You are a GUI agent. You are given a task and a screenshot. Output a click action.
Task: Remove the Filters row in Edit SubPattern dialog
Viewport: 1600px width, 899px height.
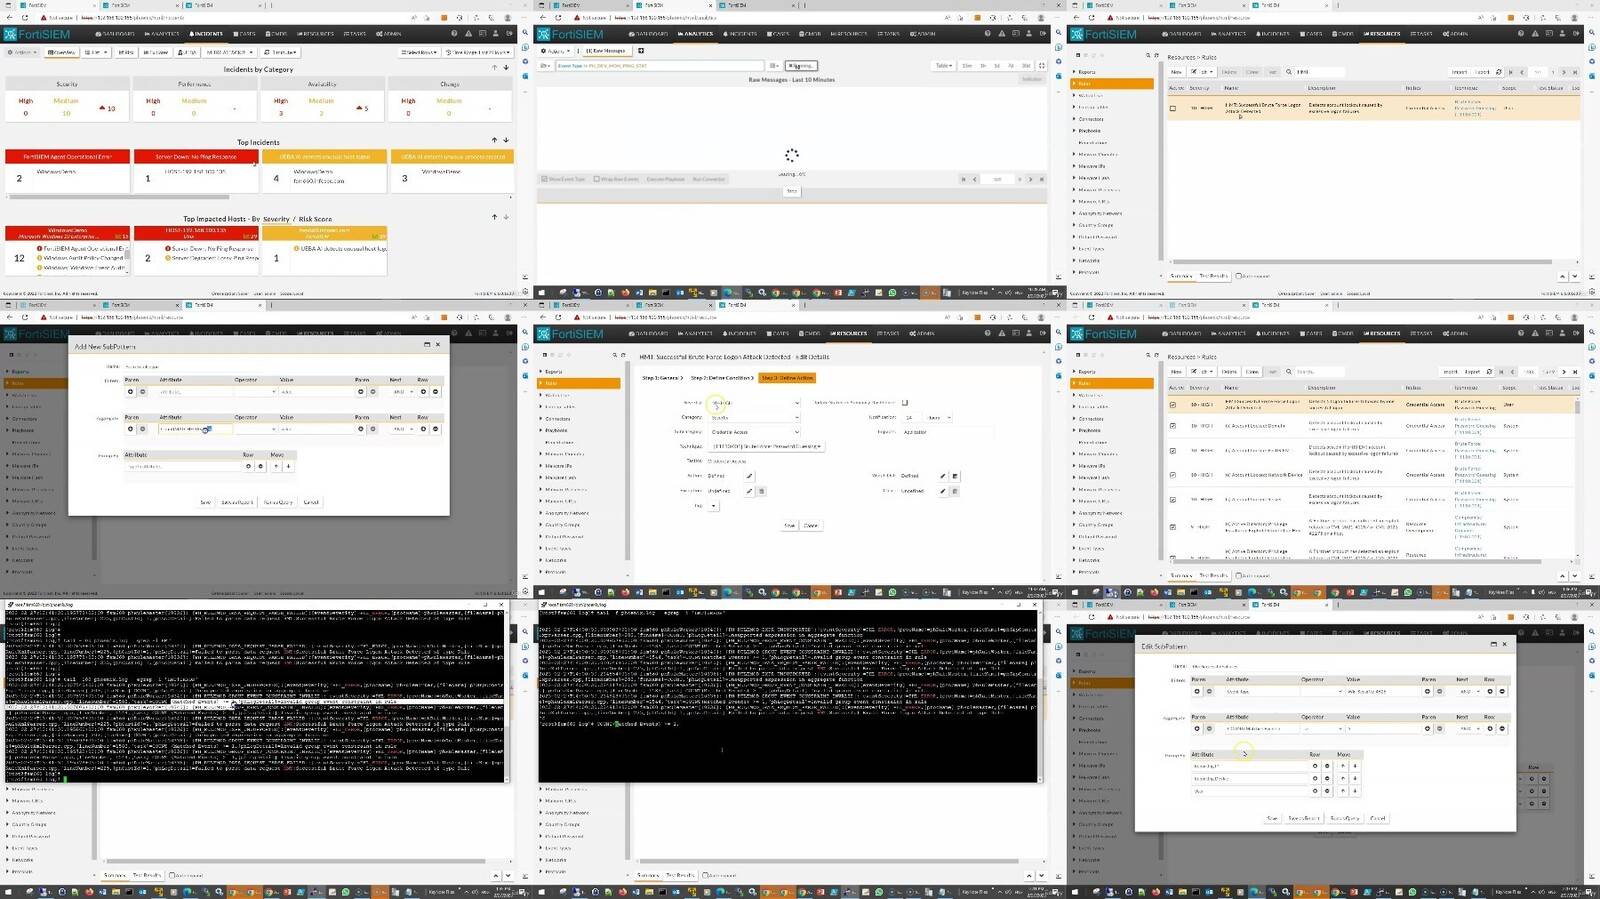[1502, 691]
